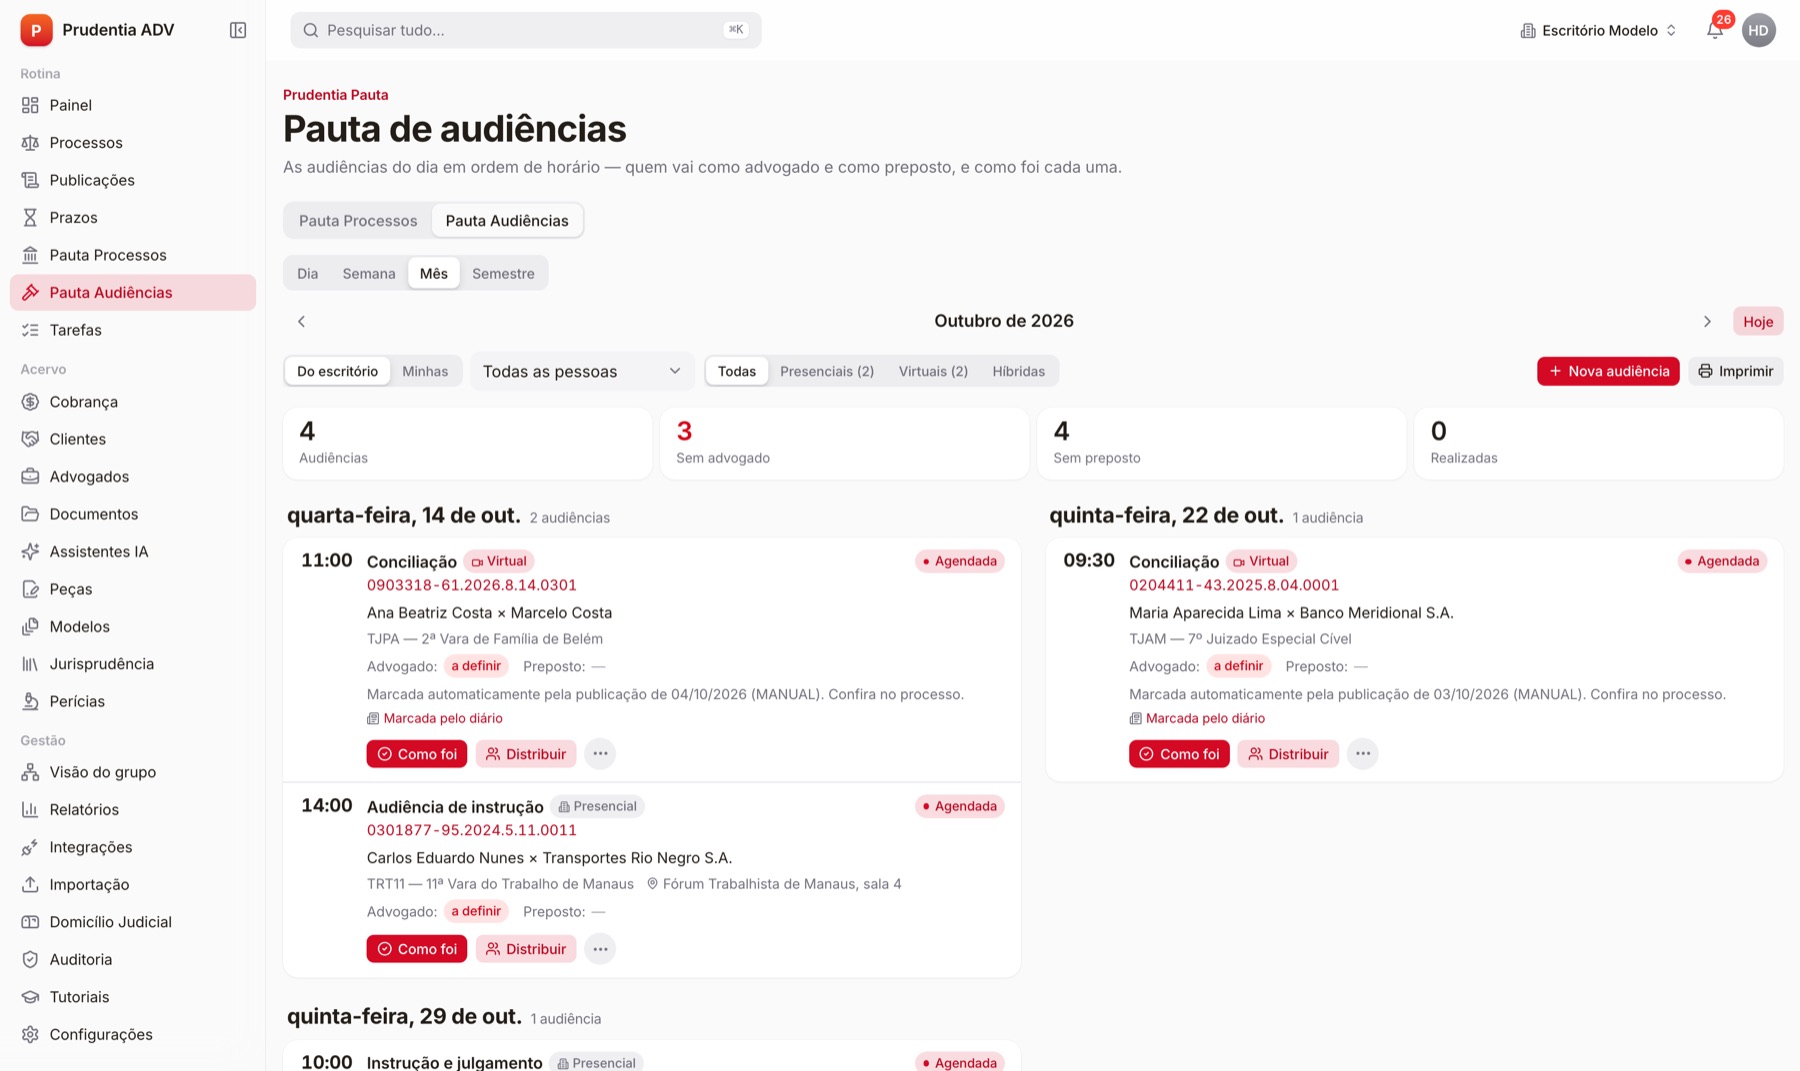Go to the previous month
1800x1071 pixels.
pos(301,321)
